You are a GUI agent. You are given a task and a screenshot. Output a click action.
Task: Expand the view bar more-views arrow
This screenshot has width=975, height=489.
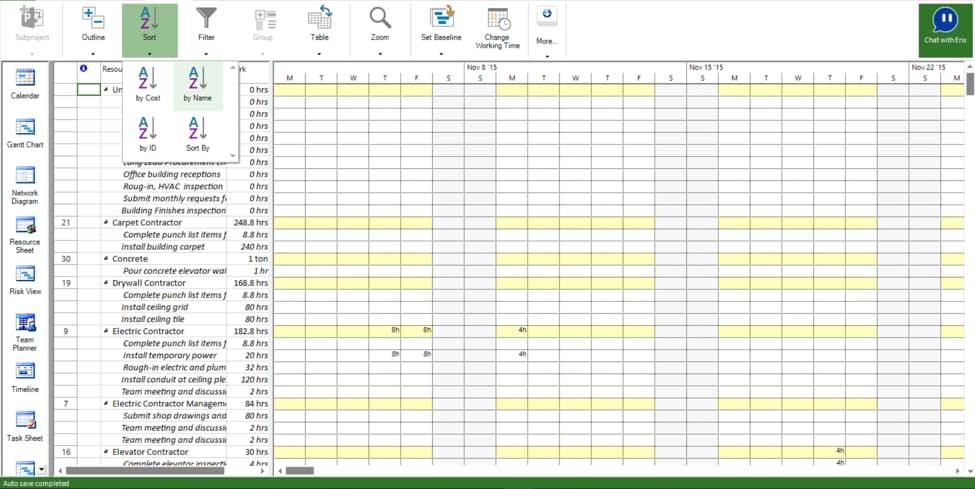click(x=42, y=470)
